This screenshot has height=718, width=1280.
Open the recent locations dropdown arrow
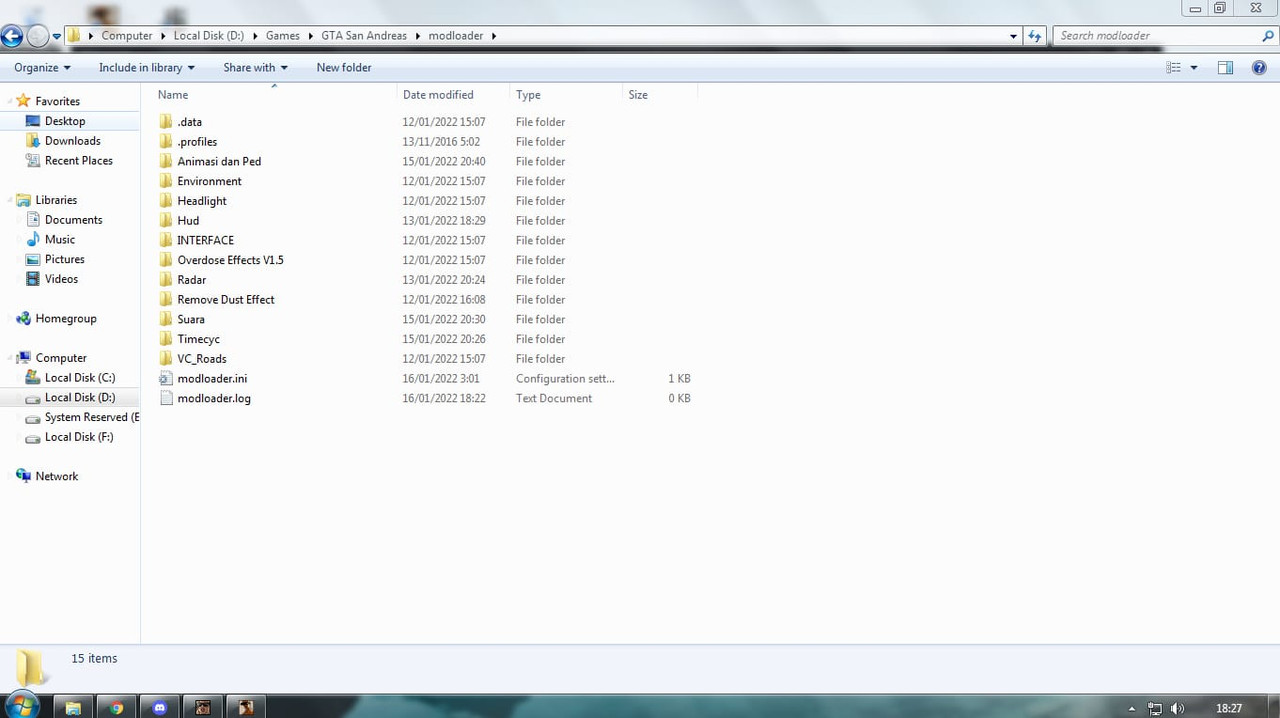pos(57,37)
